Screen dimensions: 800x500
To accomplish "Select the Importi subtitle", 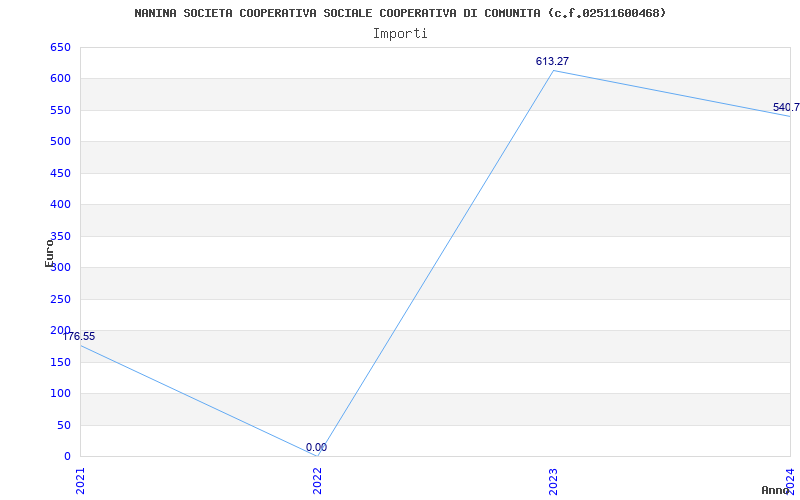I will pyautogui.click(x=400, y=34).
